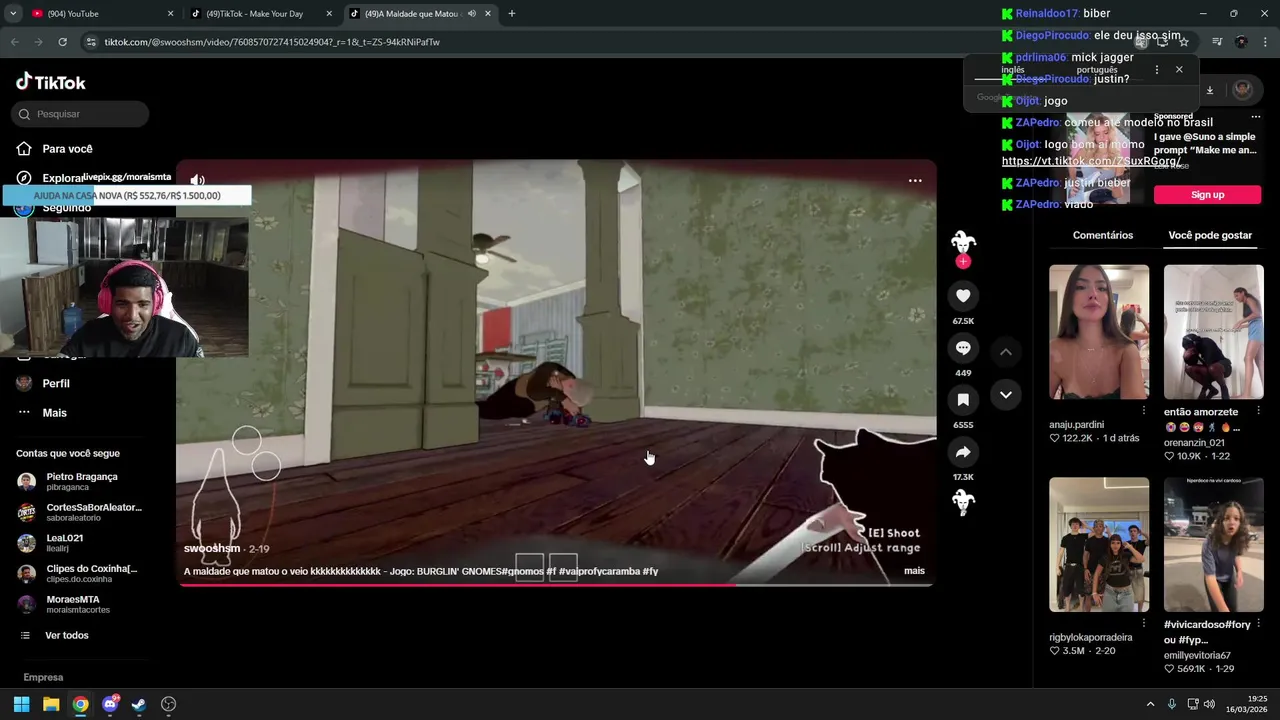This screenshot has width=1280, height=720.
Task: Open Perfil in the sidebar
Action: pyautogui.click(x=56, y=383)
